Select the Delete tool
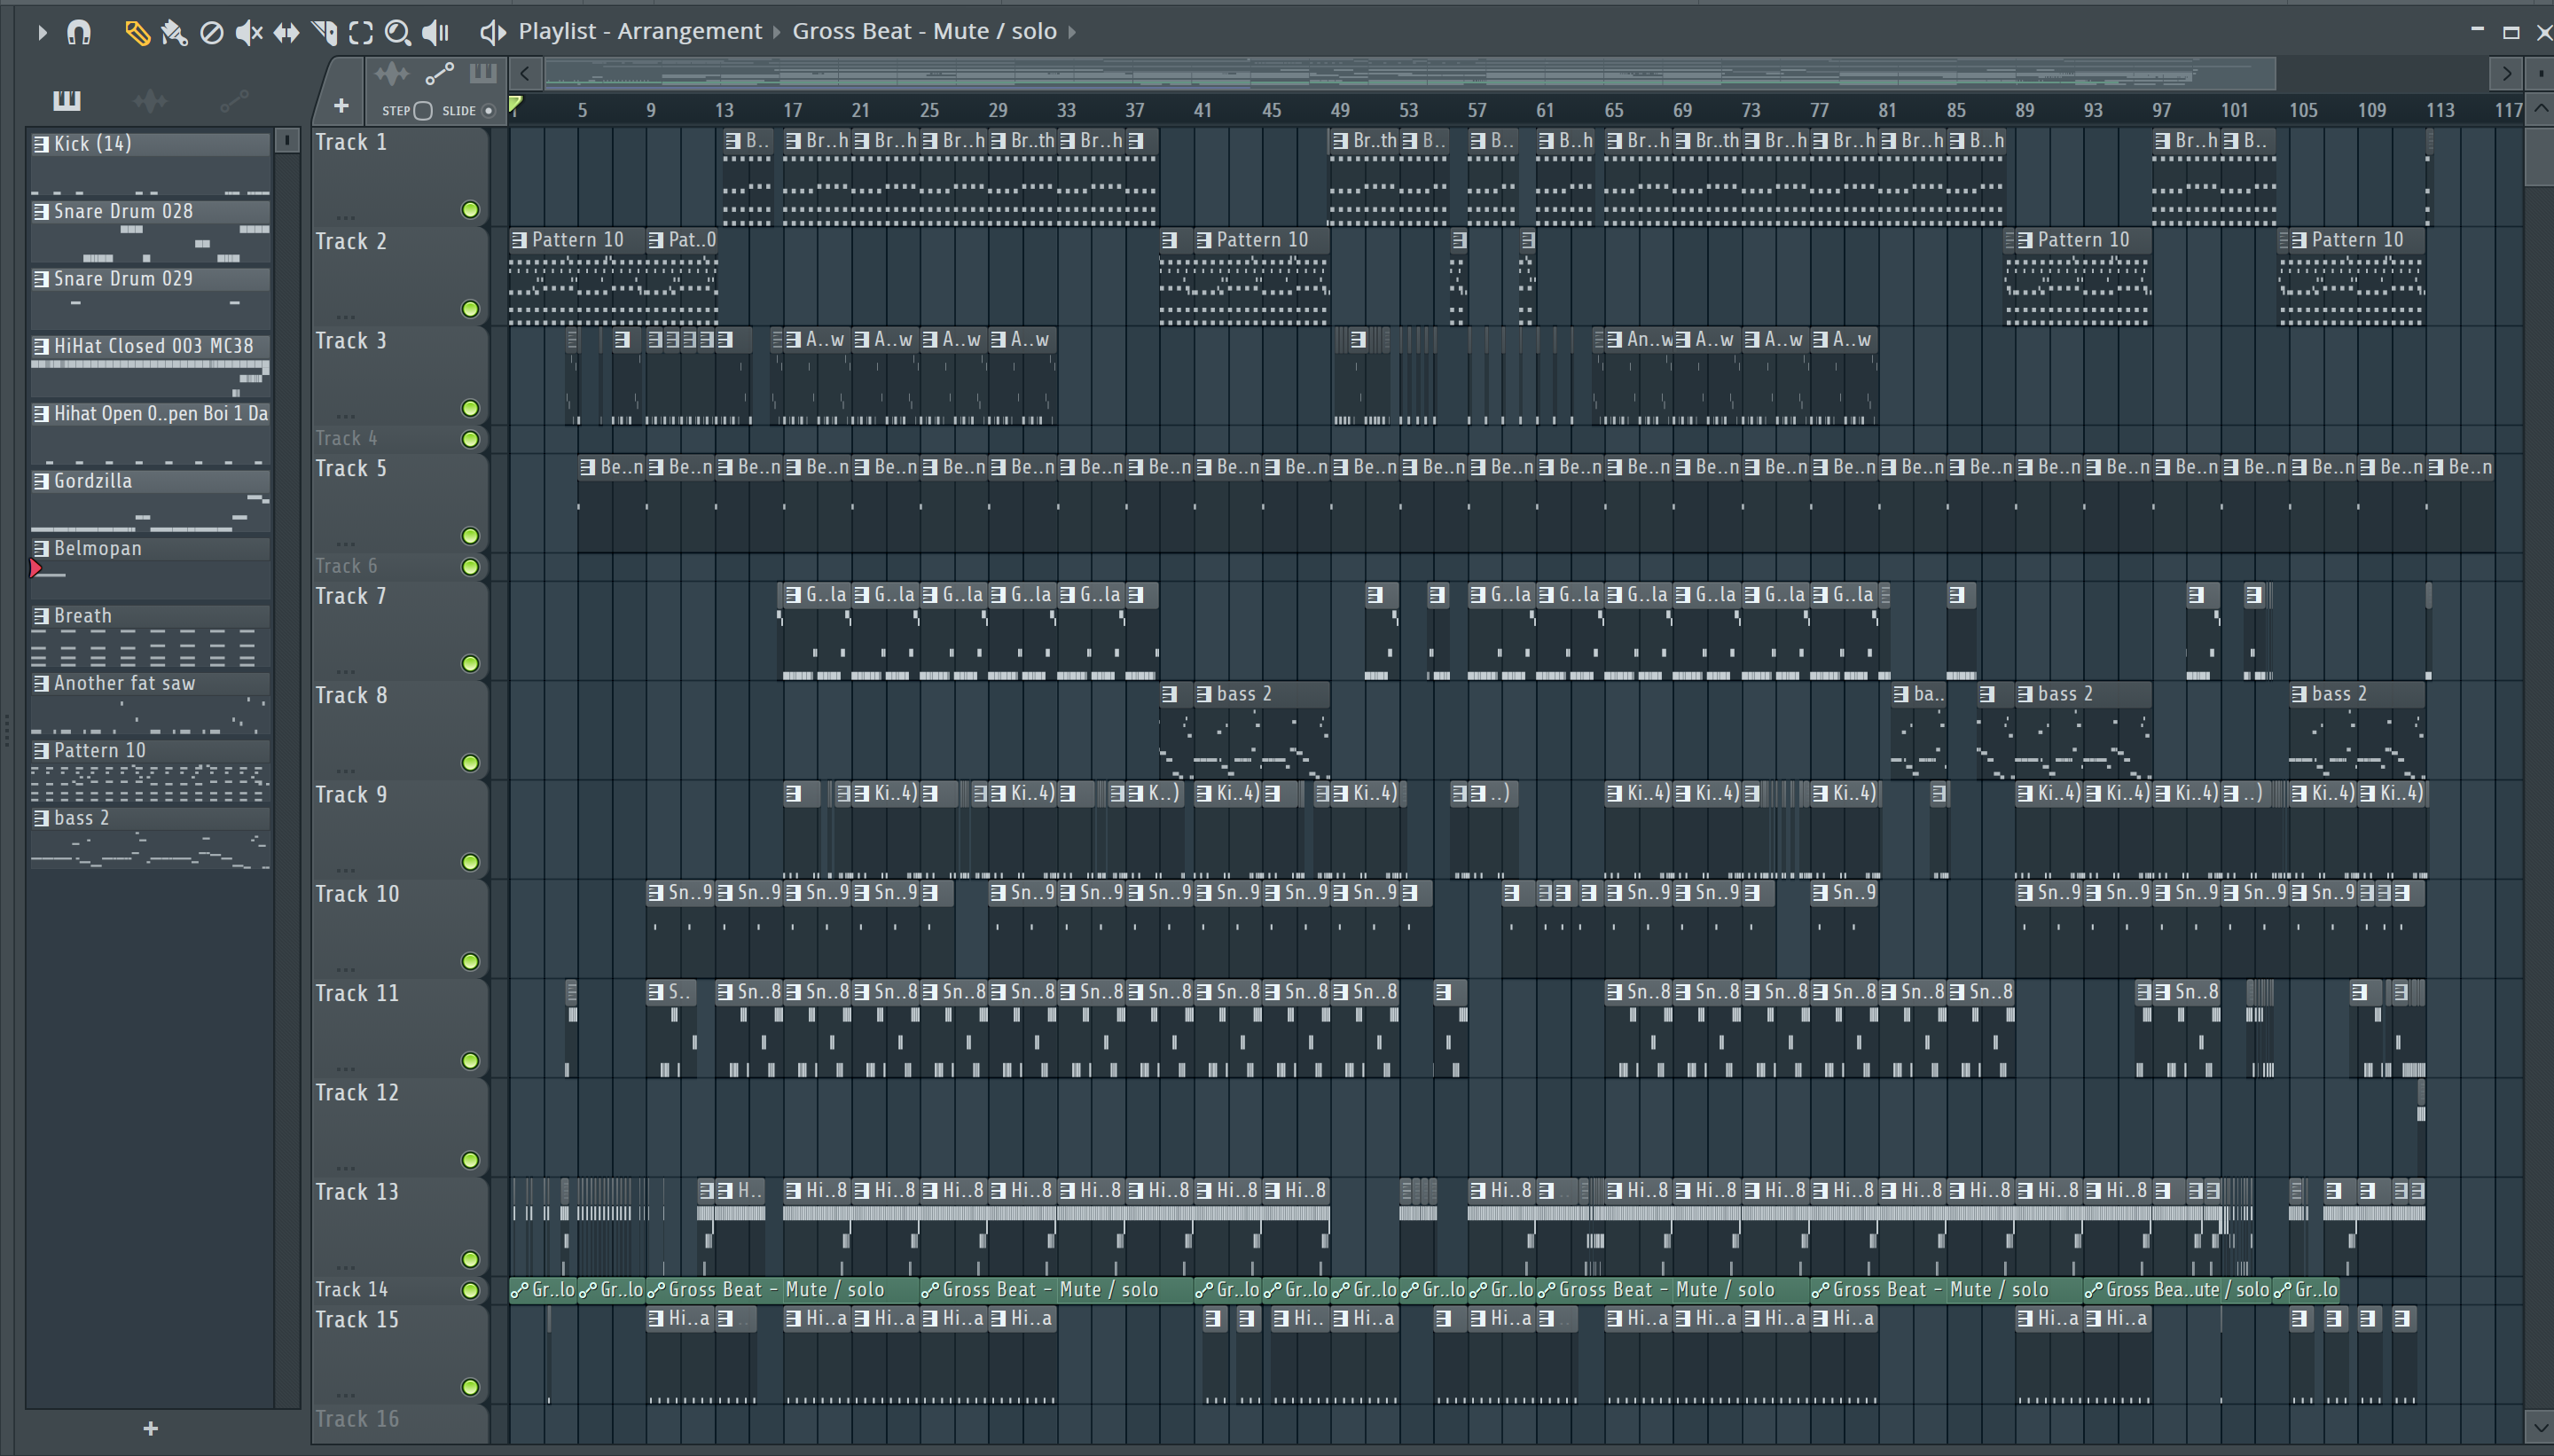This screenshot has width=2554, height=1456. tap(212, 33)
